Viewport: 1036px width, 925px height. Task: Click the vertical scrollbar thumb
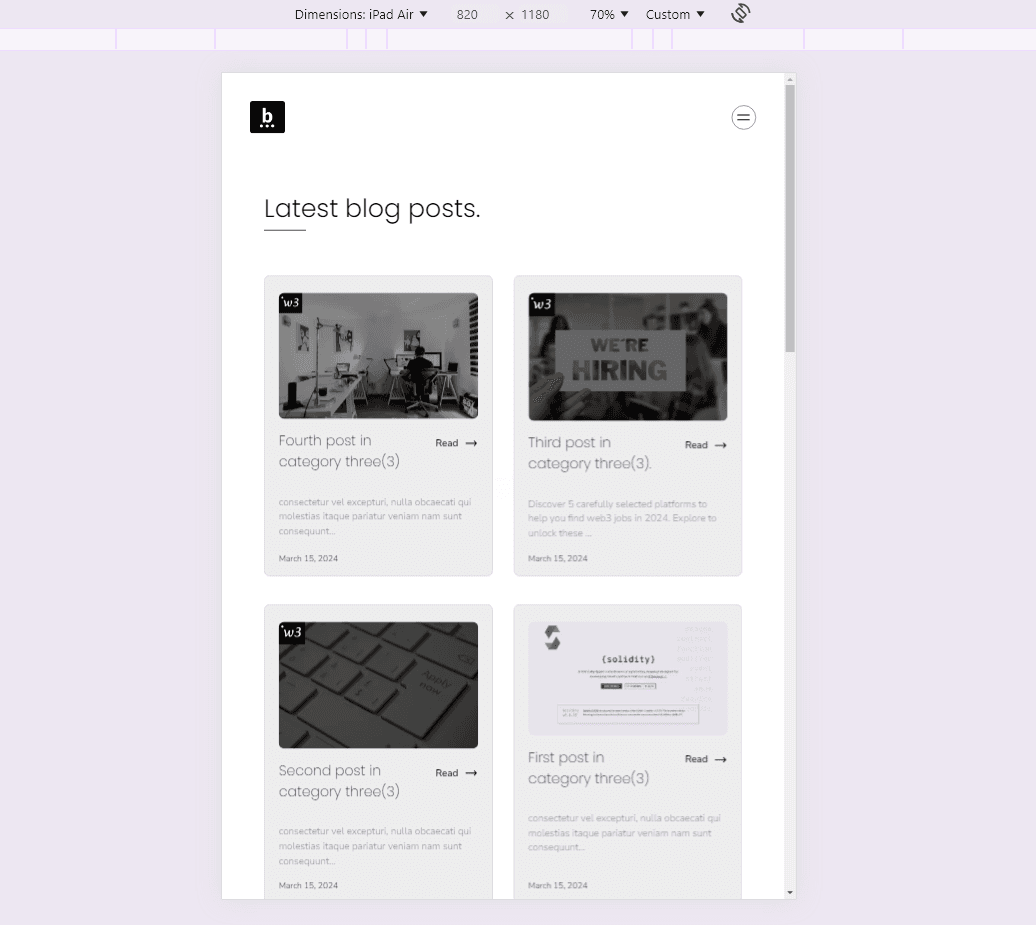point(790,219)
